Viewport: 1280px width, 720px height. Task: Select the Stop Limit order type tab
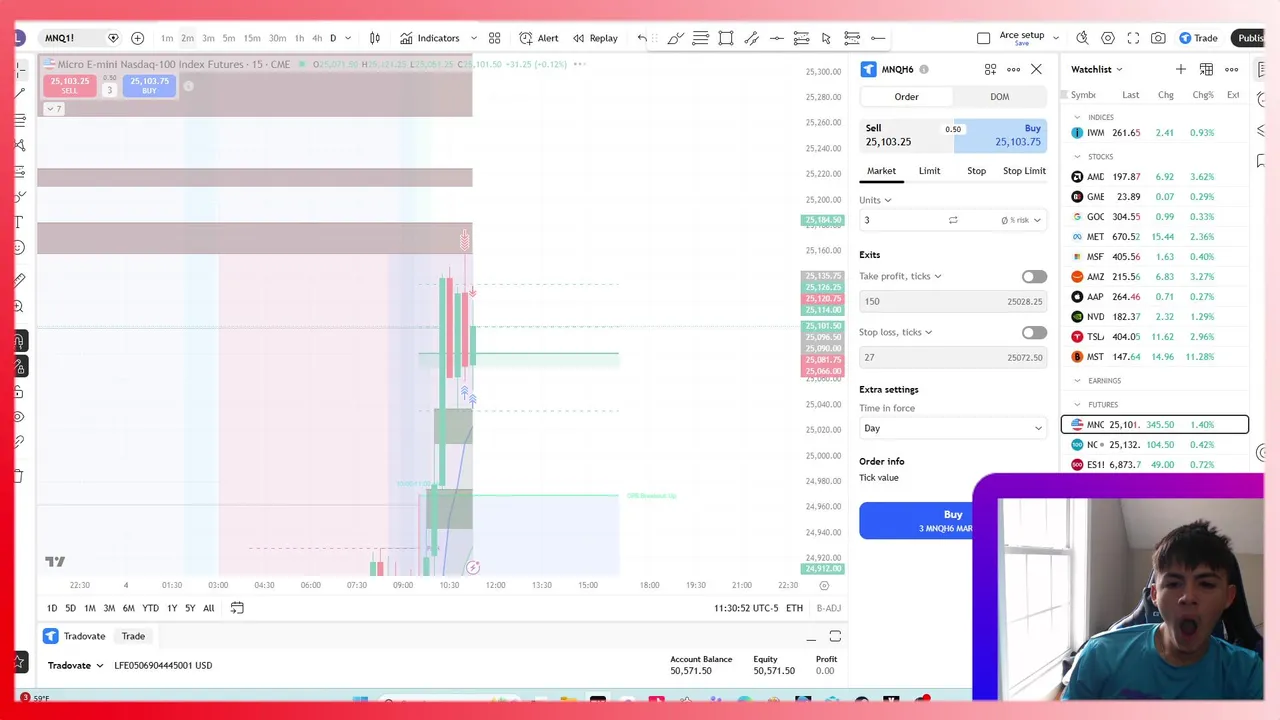coord(1024,171)
